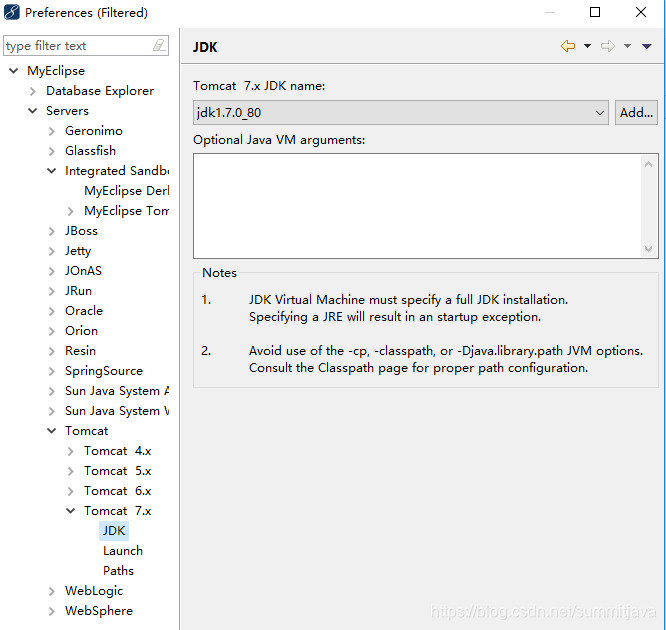
Task: Clear filter text with eraser icon
Action: point(159,45)
